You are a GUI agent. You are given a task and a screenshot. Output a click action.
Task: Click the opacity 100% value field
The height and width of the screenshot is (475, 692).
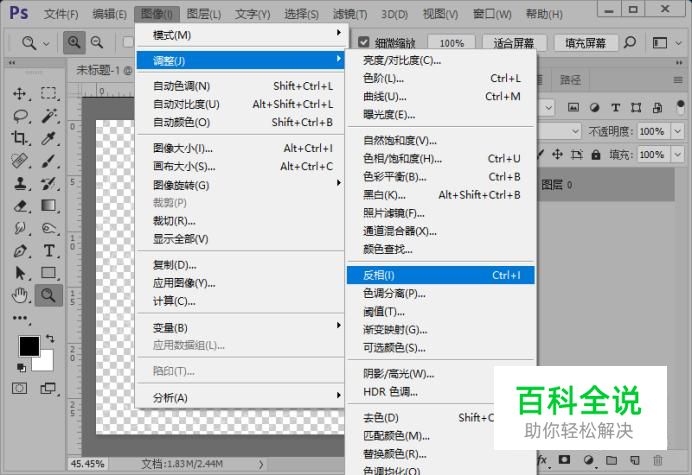(x=653, y=131)
